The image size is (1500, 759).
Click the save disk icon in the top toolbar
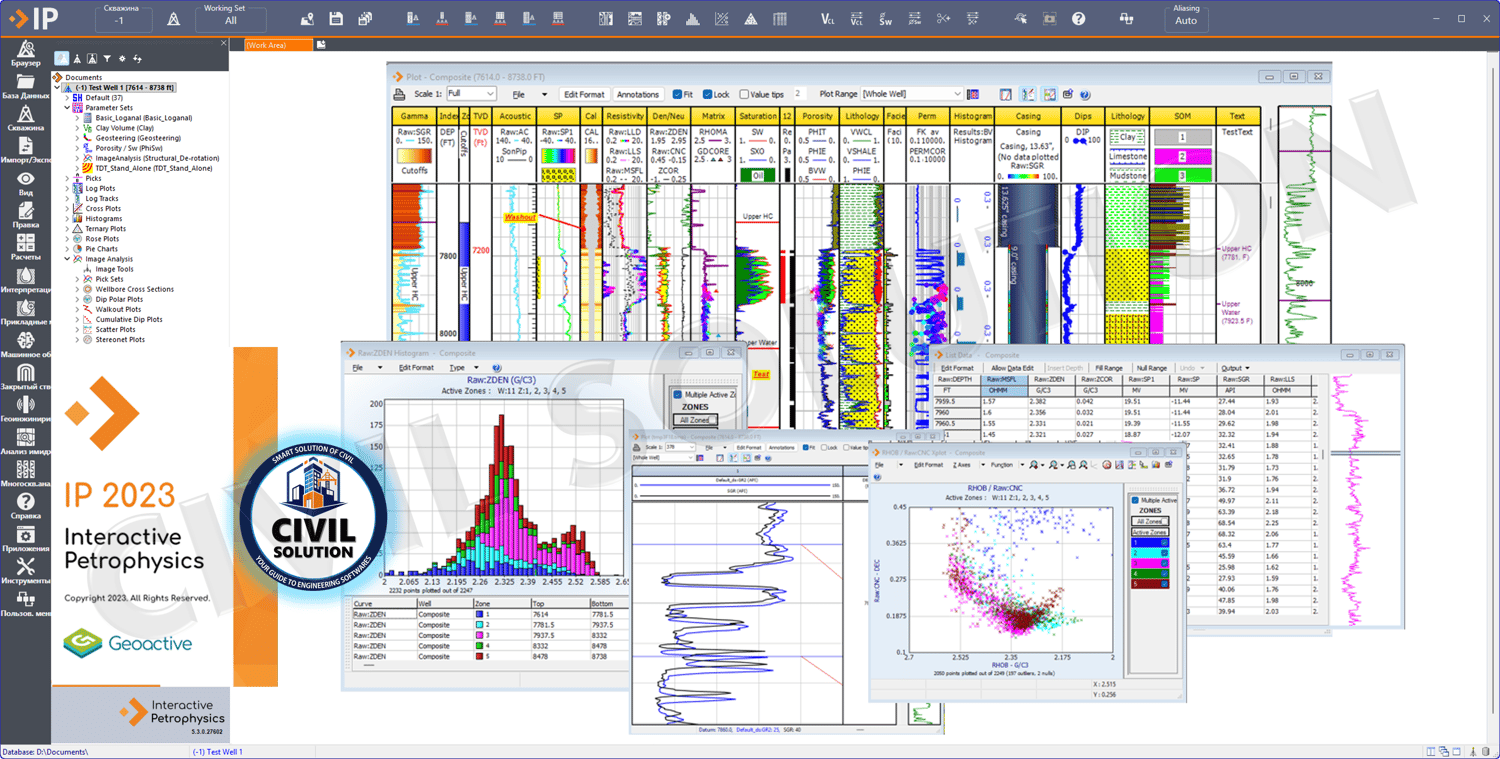point(336,19)
